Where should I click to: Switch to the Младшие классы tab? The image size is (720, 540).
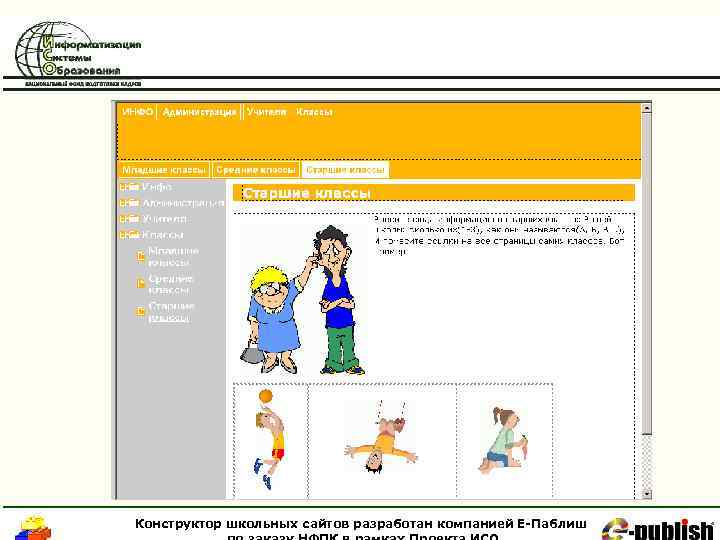[164, 170]
